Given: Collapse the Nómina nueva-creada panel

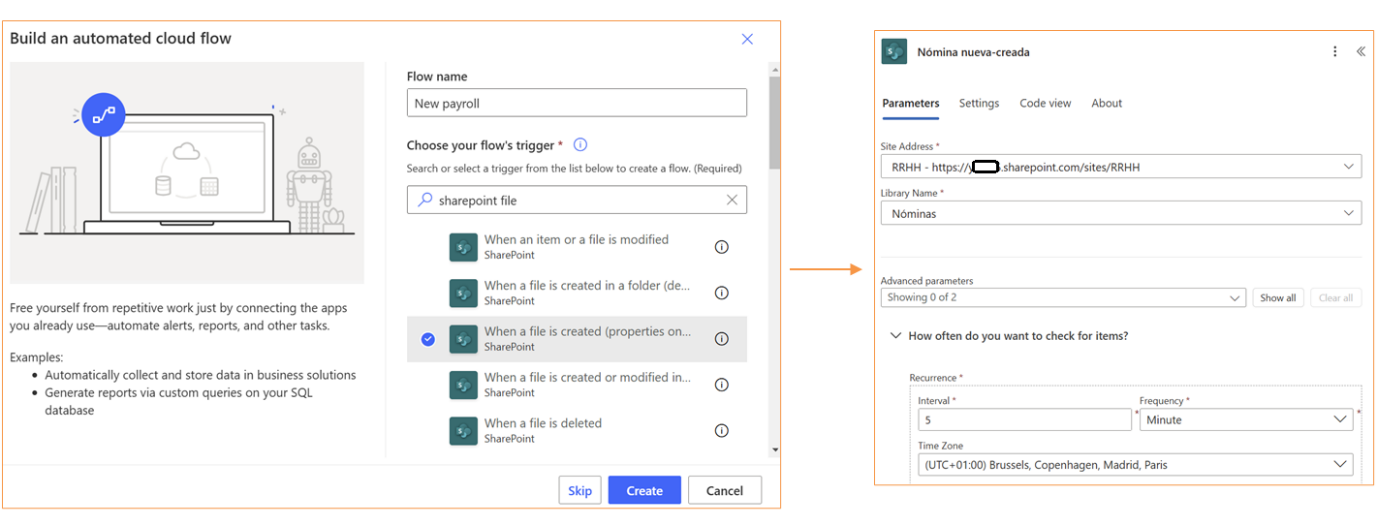Looking at the screenshot, I should pos(1360,52).
